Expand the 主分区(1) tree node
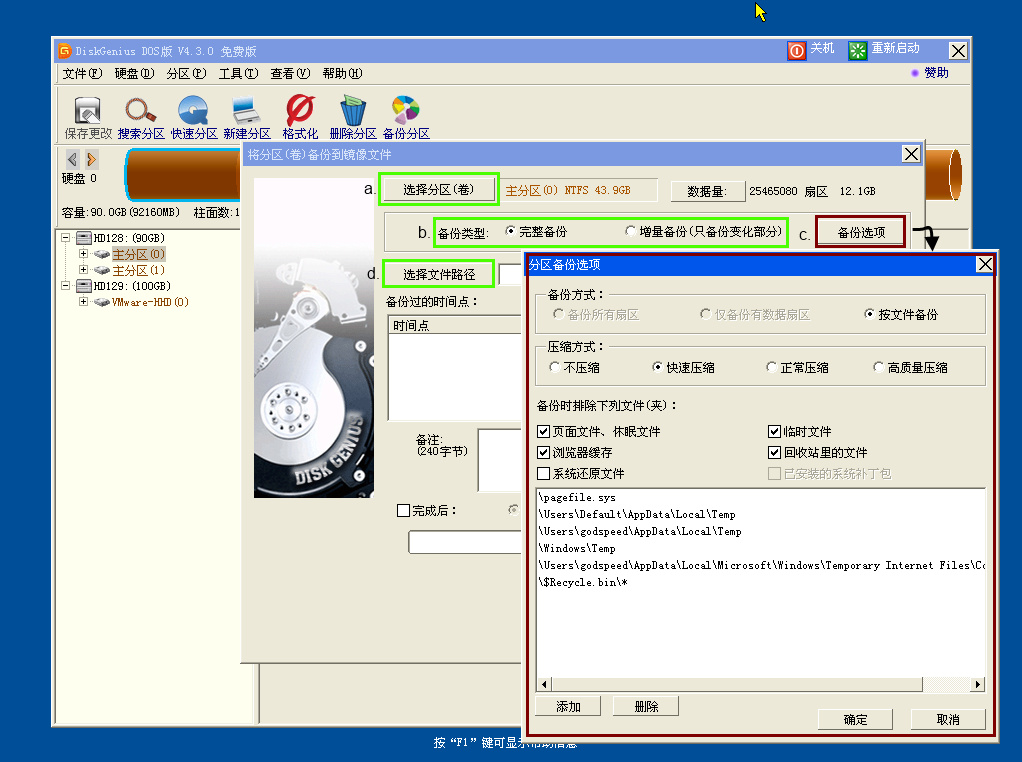Screen dimensions: 1022x762 [83, 270]
